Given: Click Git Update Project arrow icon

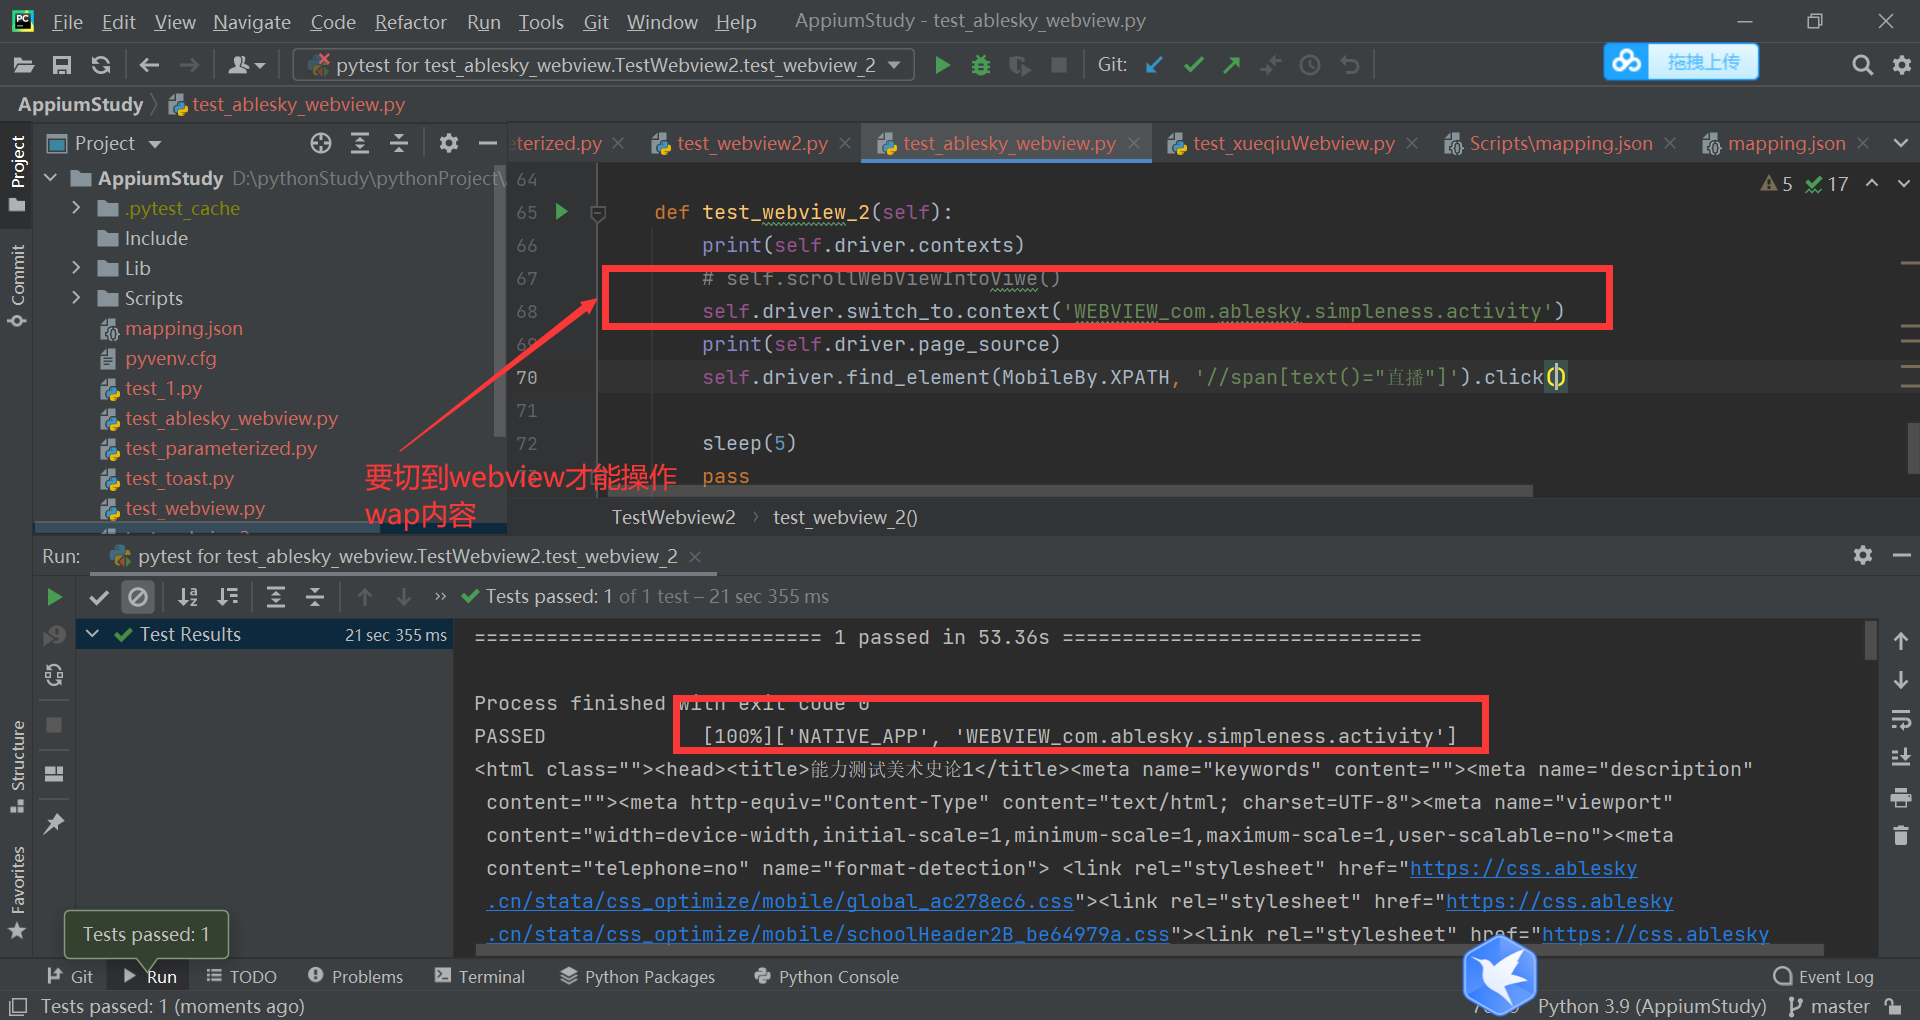Looking at the screenshot, I should pos(1154,65).
